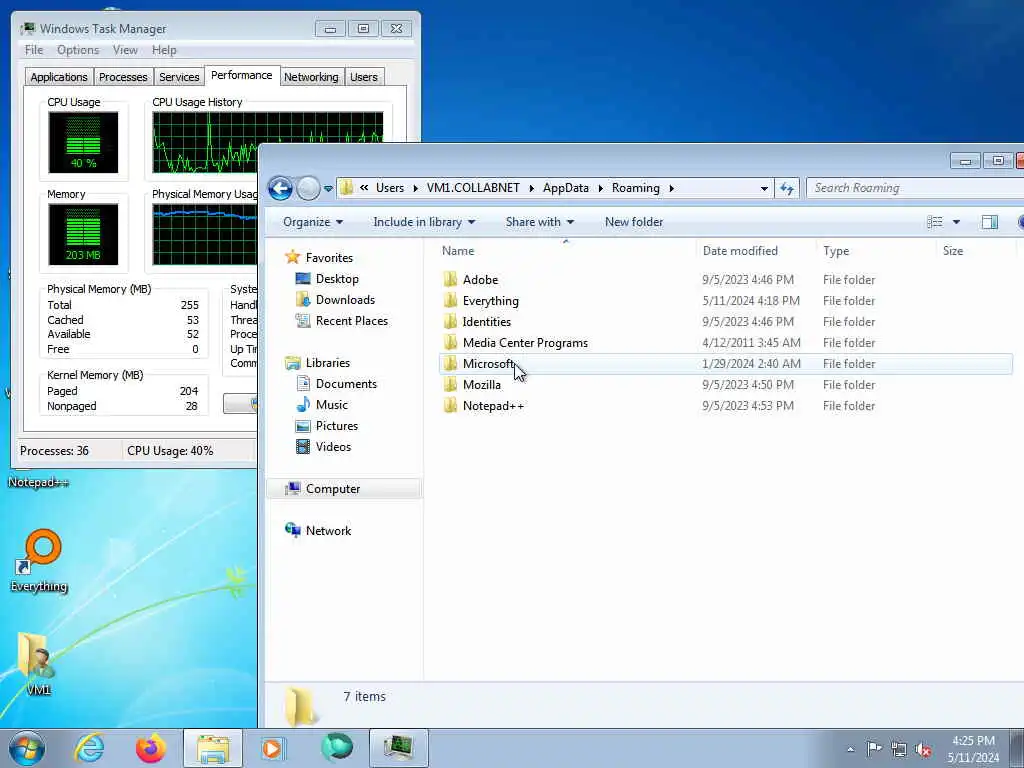Viewport: 1024px width, 768px height.
Task: Open Recent Places in navigation pane
Action: point(342,321)
